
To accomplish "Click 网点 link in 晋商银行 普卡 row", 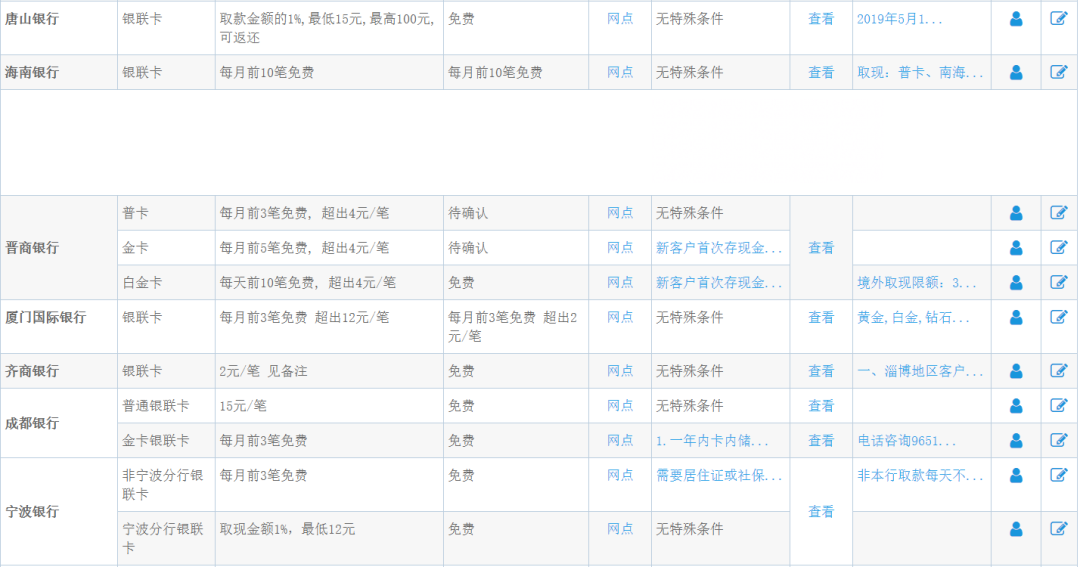I will click(620, 213).
